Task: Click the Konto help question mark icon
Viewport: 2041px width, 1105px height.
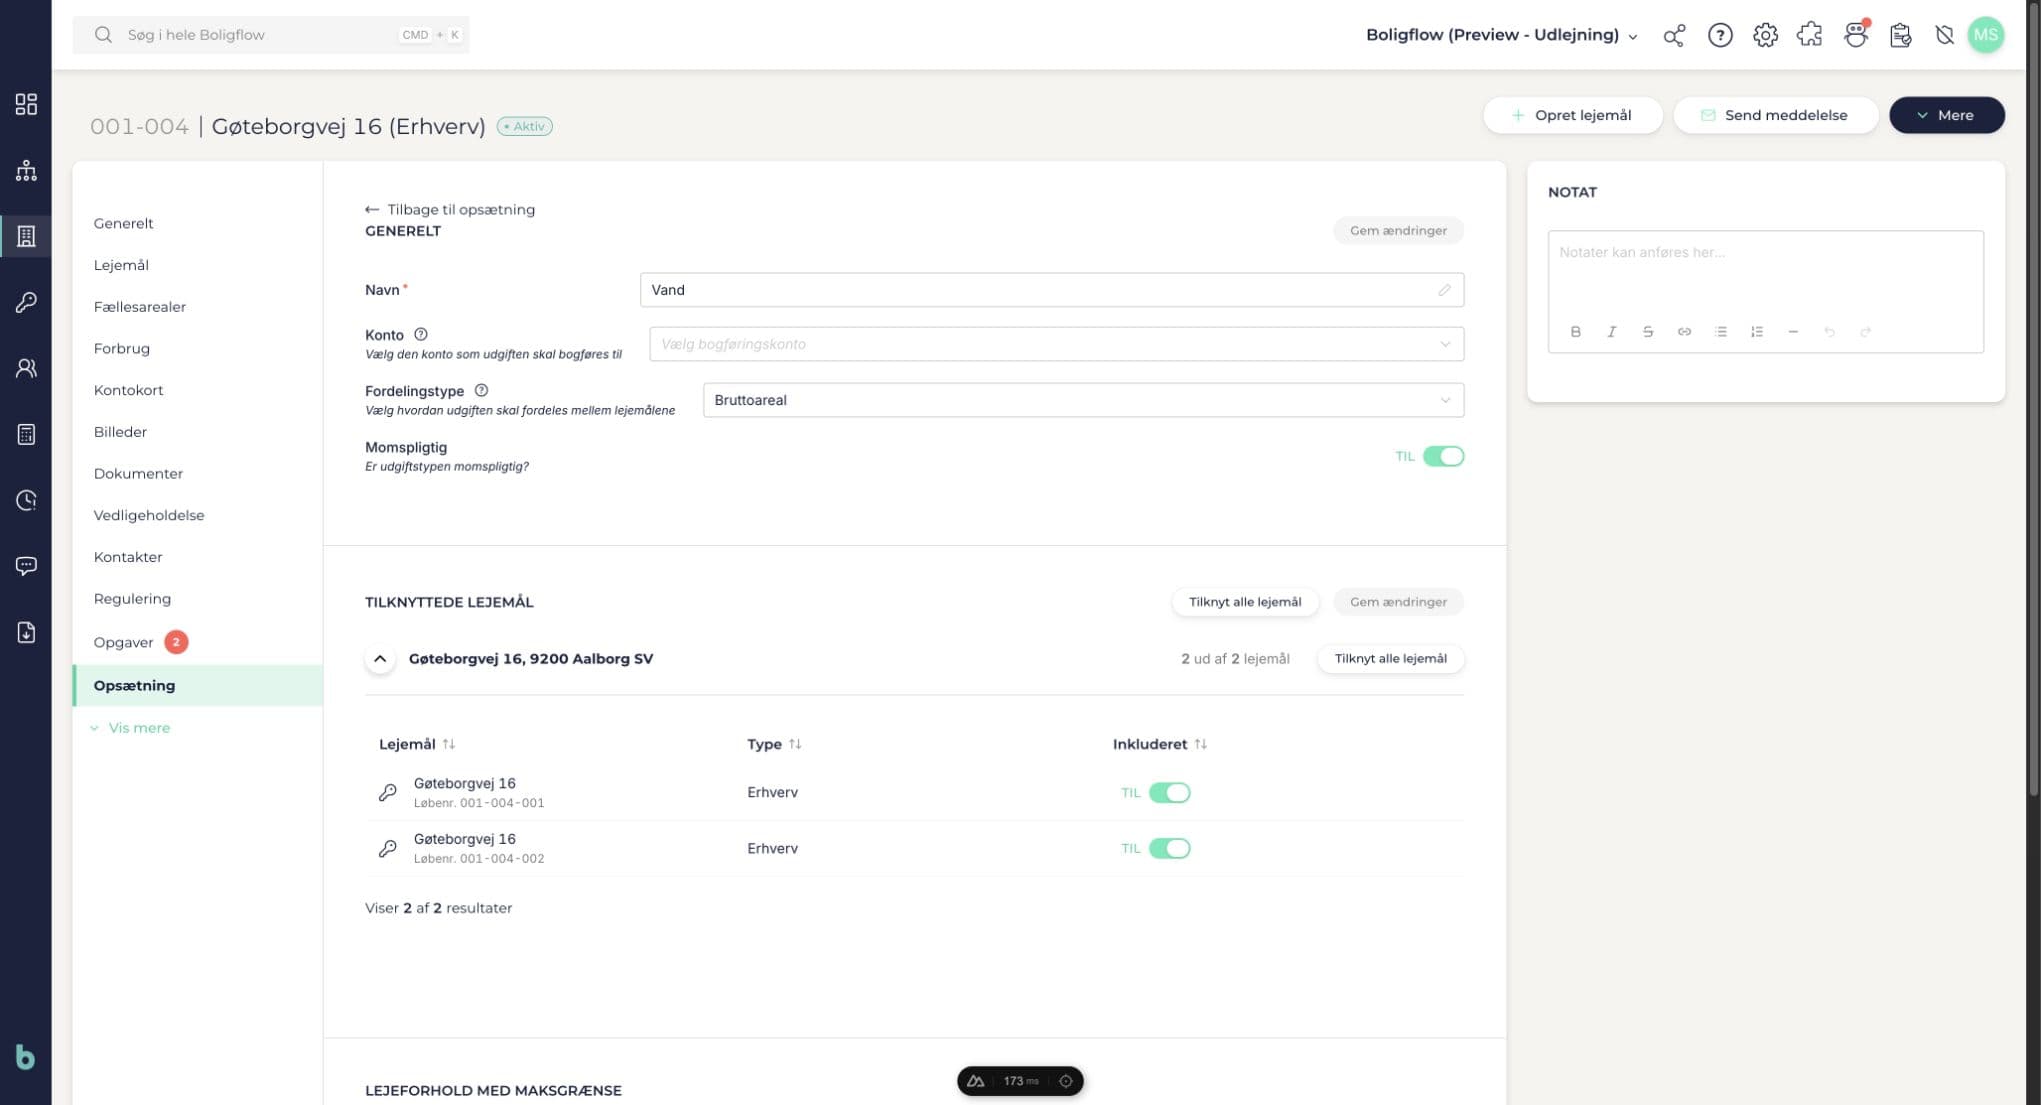Action: 421,335
